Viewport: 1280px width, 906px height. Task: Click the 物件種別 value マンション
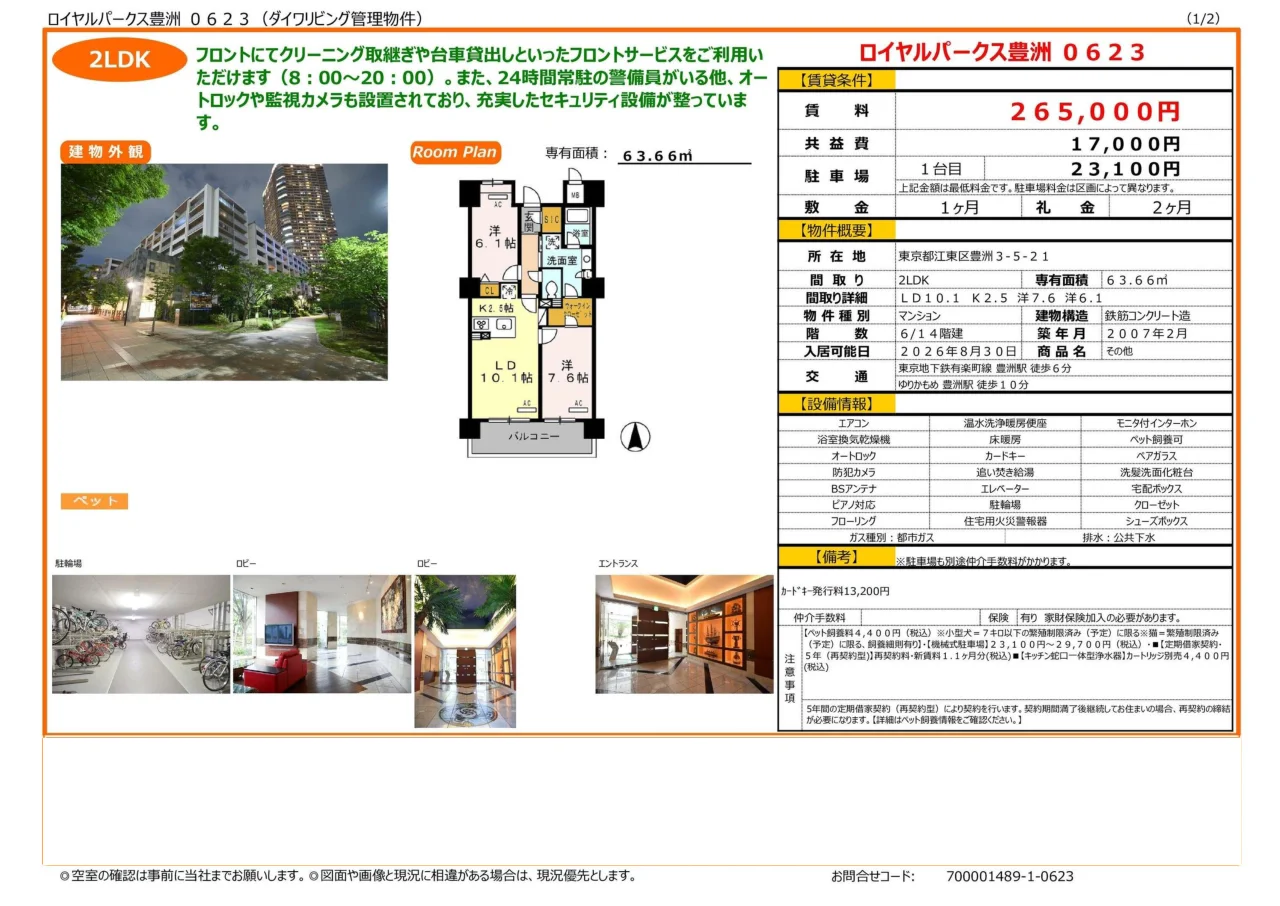click(920, 316)
